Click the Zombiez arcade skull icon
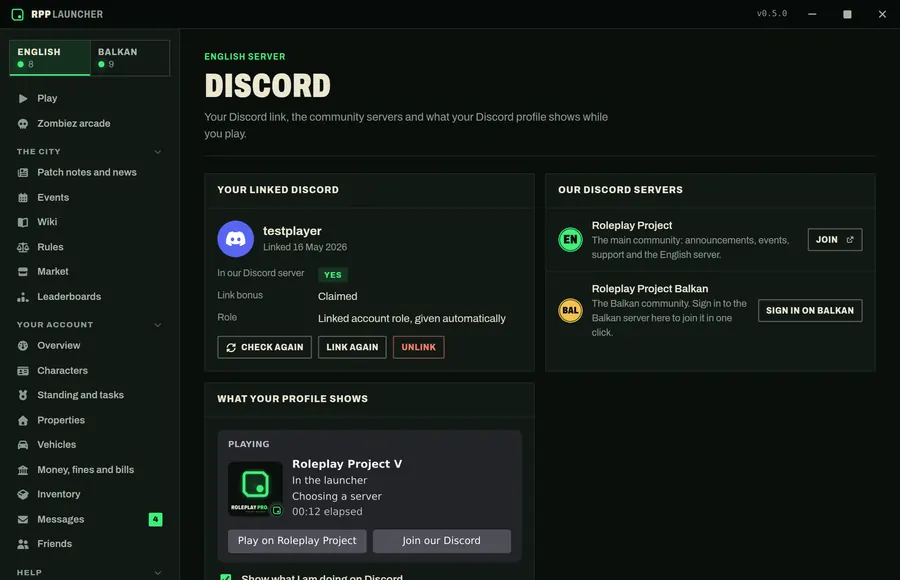 pyautogui.click(x=23, y=123)
